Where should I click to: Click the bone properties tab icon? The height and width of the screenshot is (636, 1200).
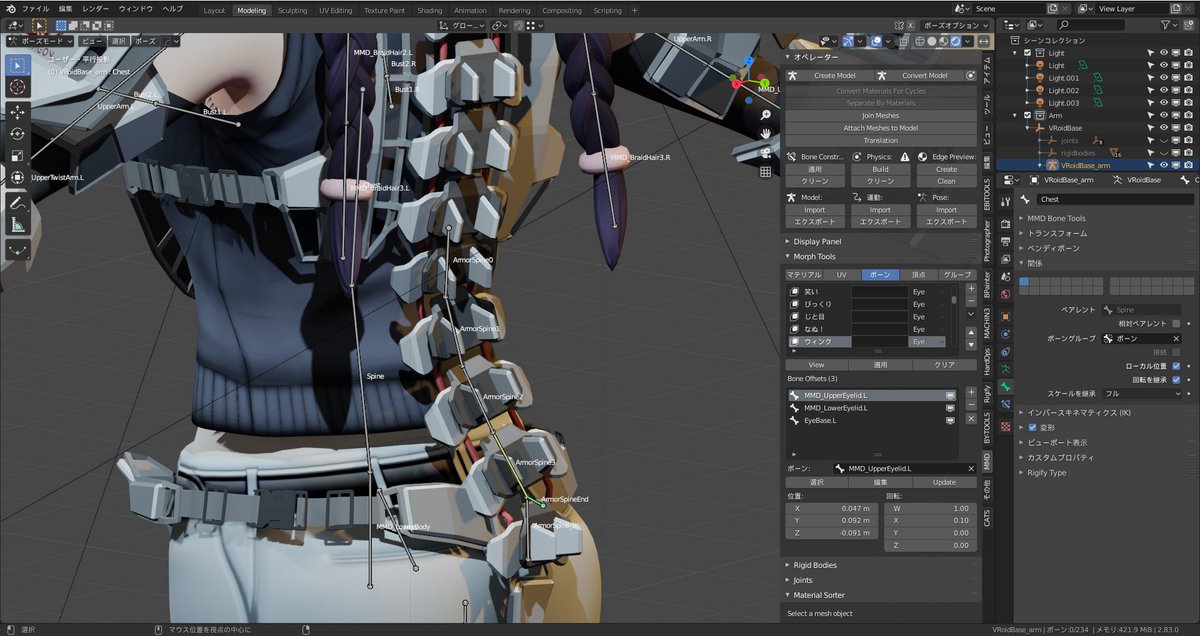click(1005, 385)
